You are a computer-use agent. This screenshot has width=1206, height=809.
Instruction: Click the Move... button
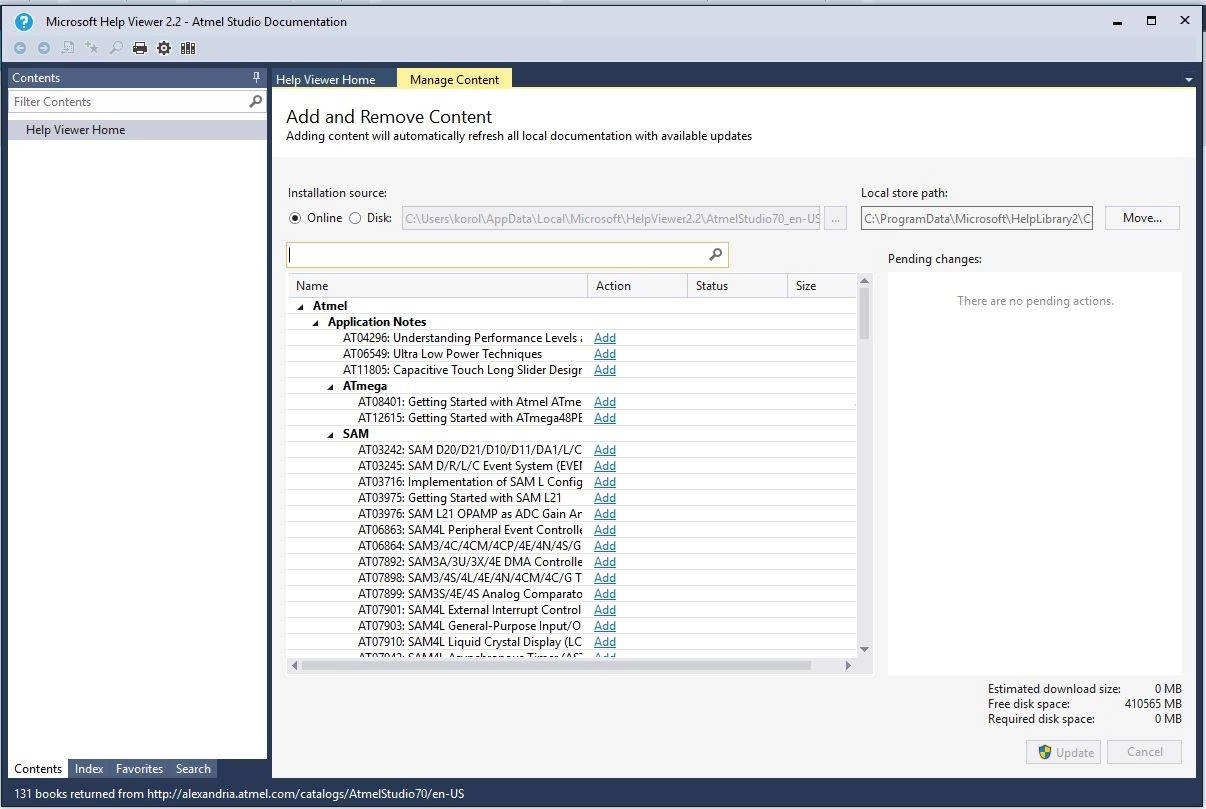(x=1142, y=218)
